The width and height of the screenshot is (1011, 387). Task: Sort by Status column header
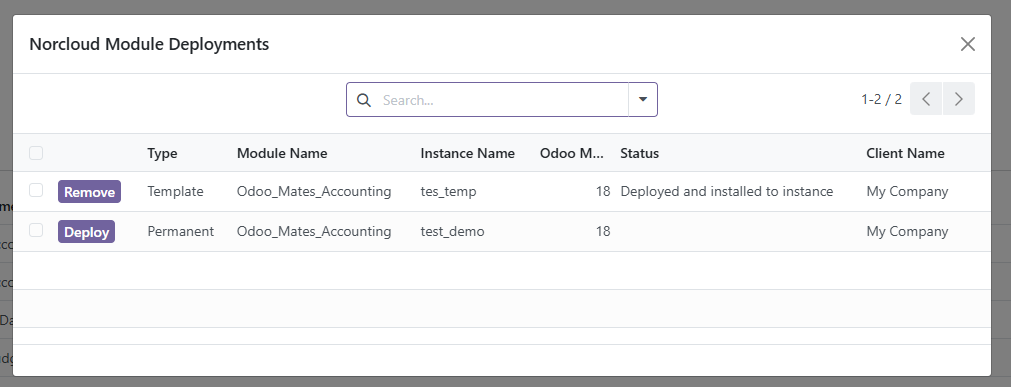tap(640, 154)
